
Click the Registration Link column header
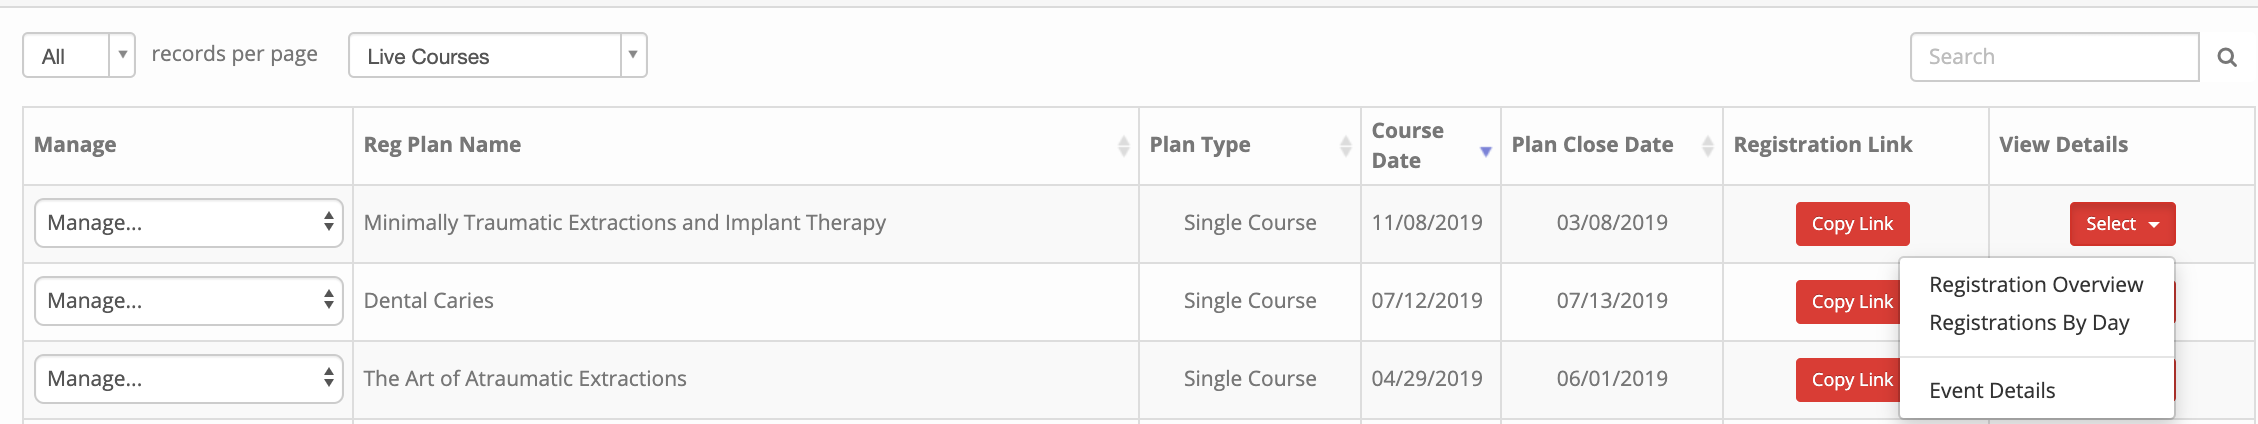[x=1822, y=145]
